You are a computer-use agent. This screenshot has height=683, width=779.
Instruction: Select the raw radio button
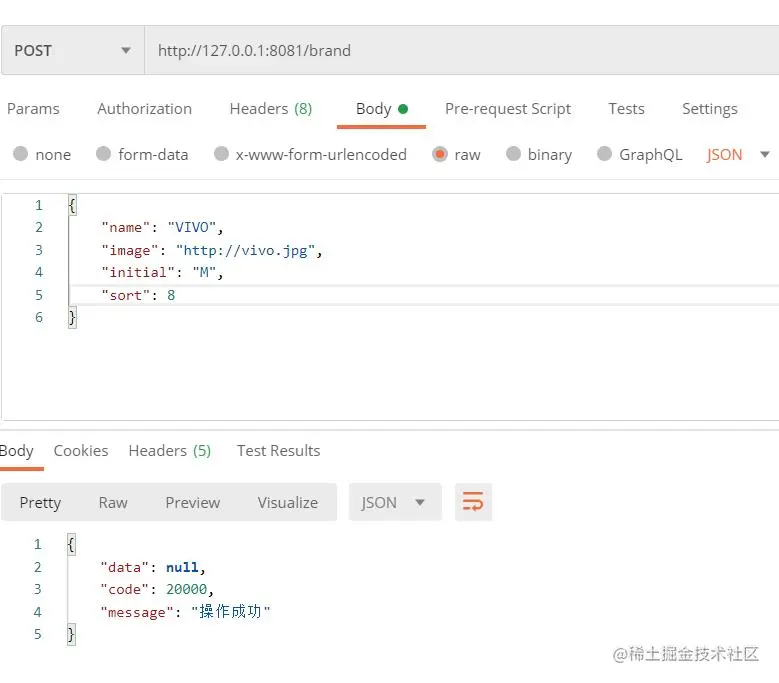(x=440, y=154)
